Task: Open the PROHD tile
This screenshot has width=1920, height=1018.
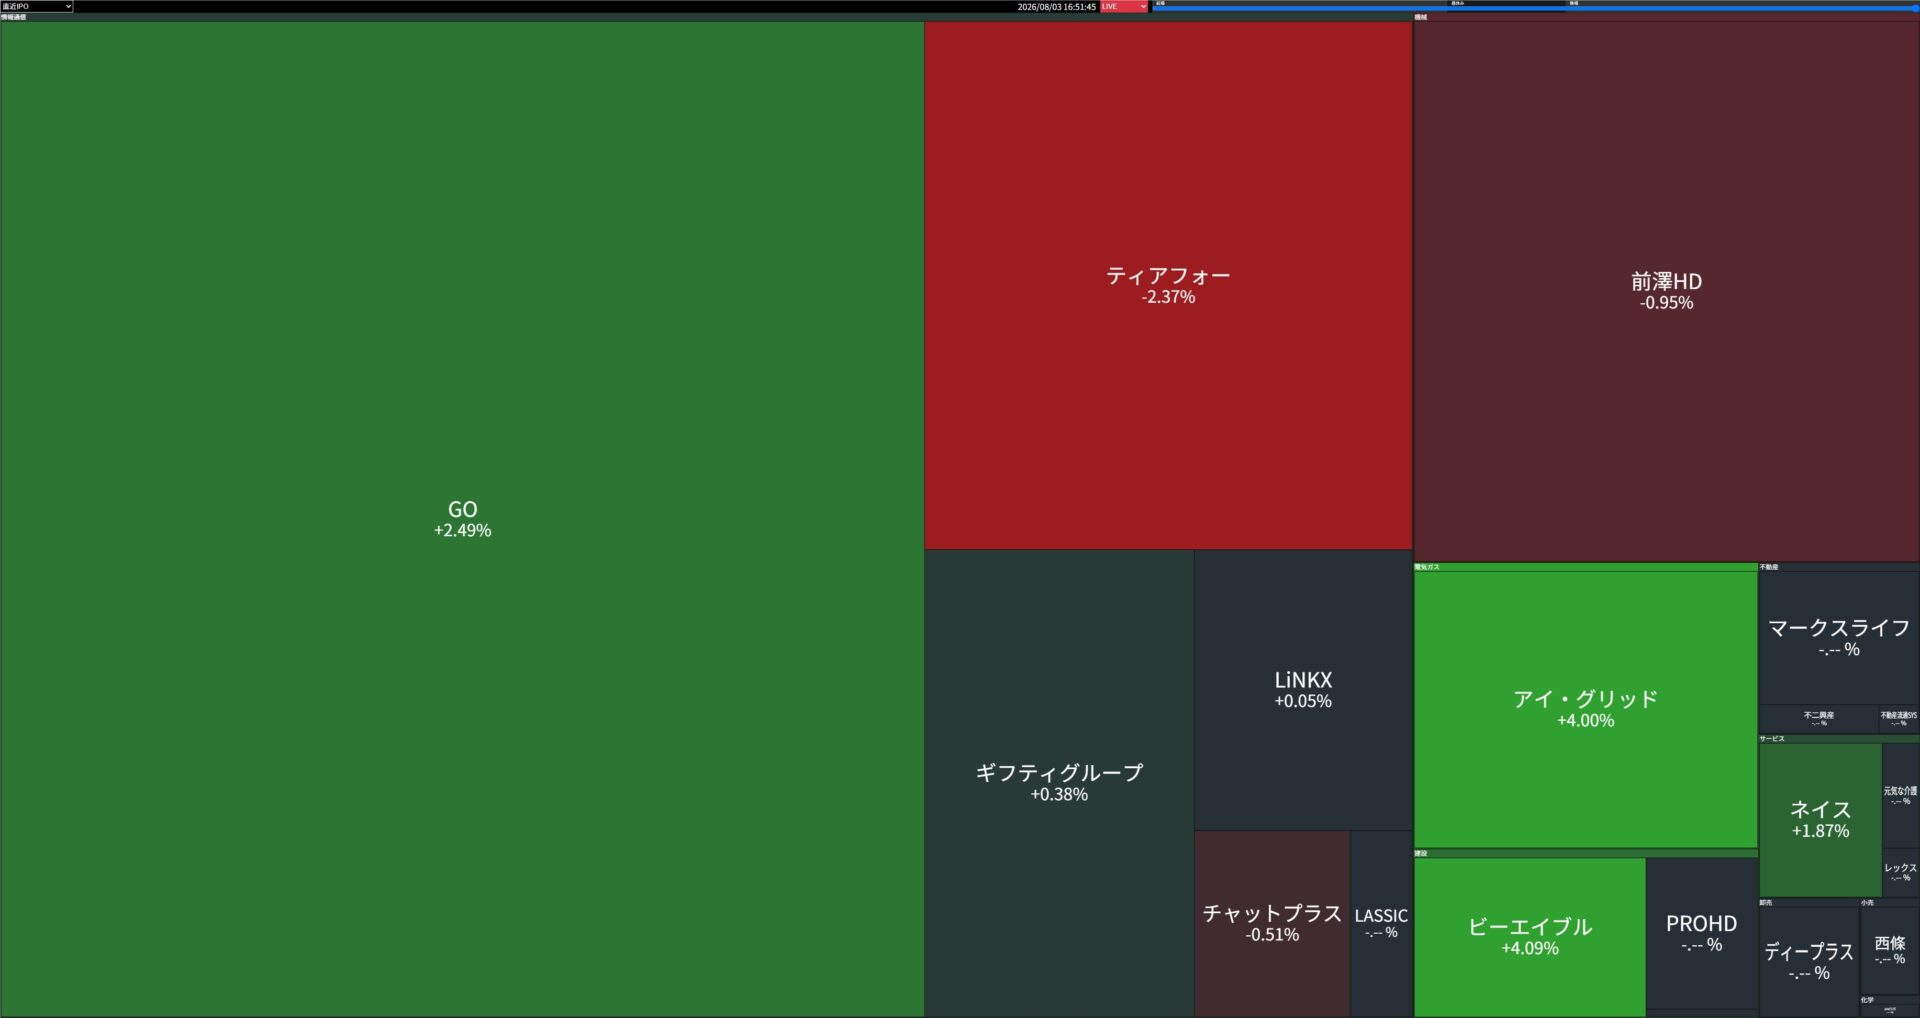Action: coord(1701,934)
